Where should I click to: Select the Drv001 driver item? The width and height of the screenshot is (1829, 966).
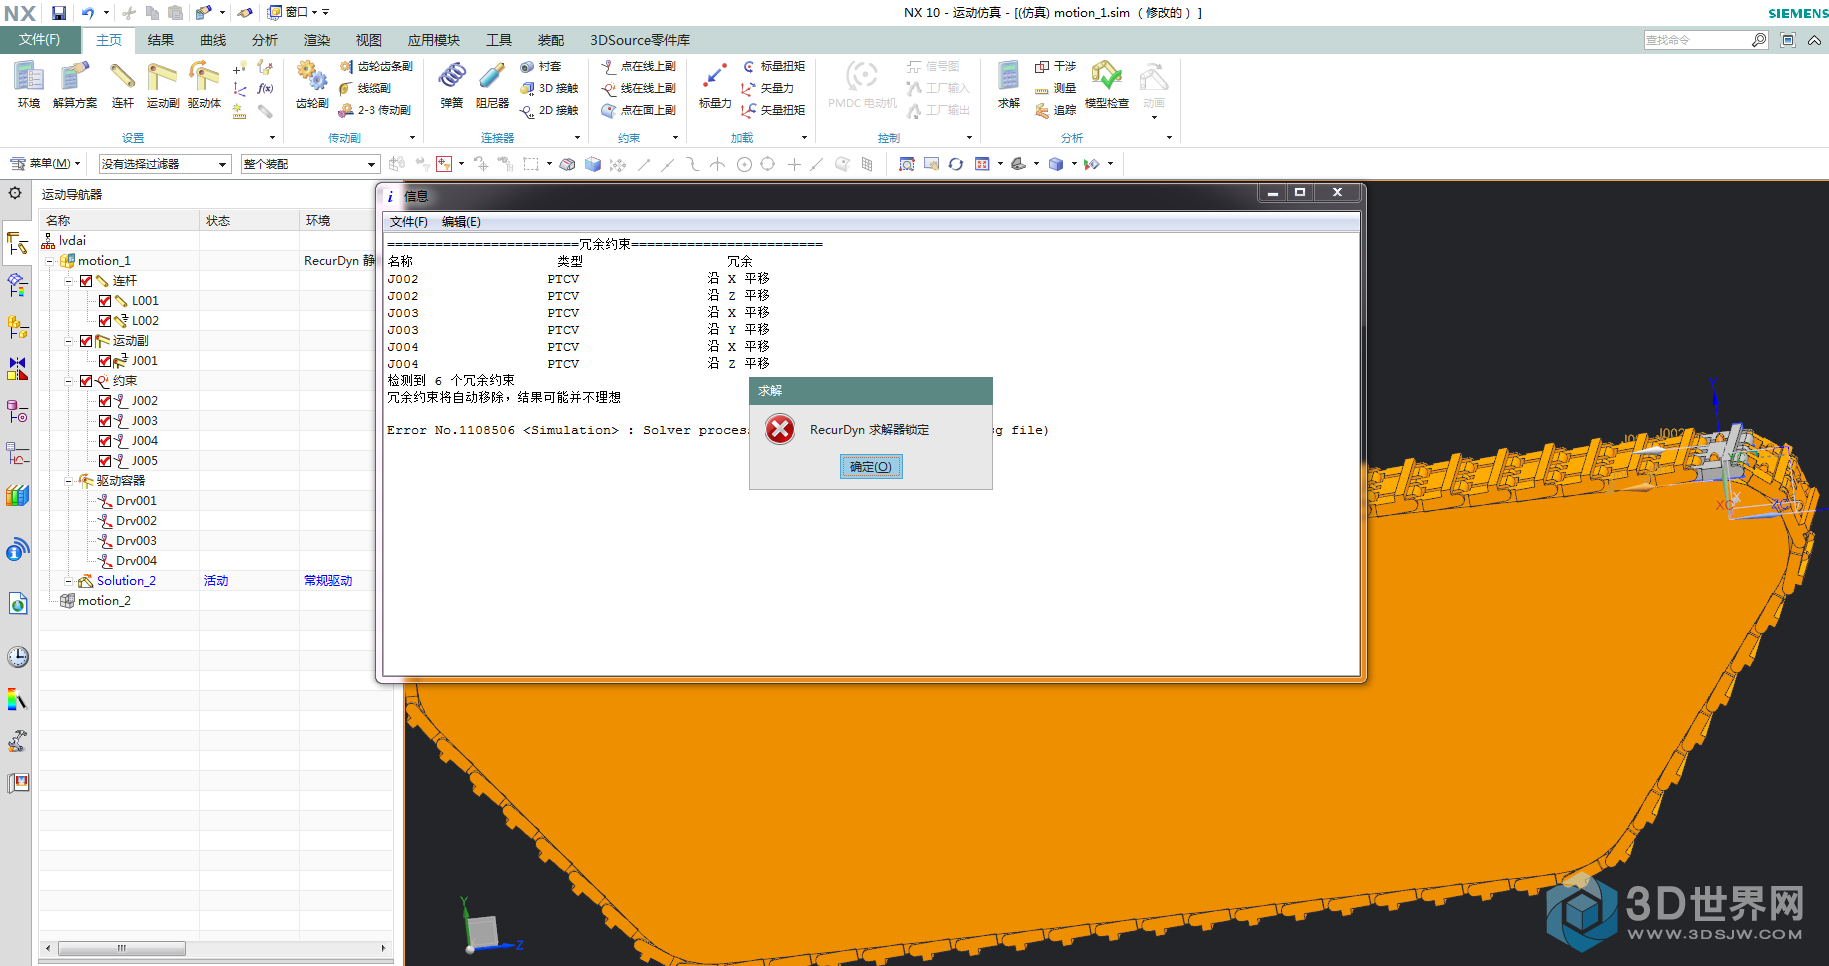[136, 501]
